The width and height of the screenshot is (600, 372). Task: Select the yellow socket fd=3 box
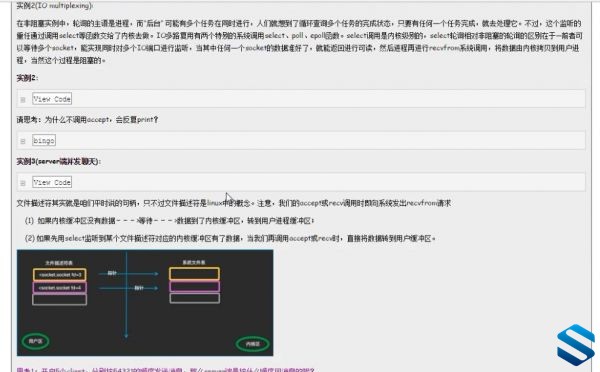tap(60, 275)
